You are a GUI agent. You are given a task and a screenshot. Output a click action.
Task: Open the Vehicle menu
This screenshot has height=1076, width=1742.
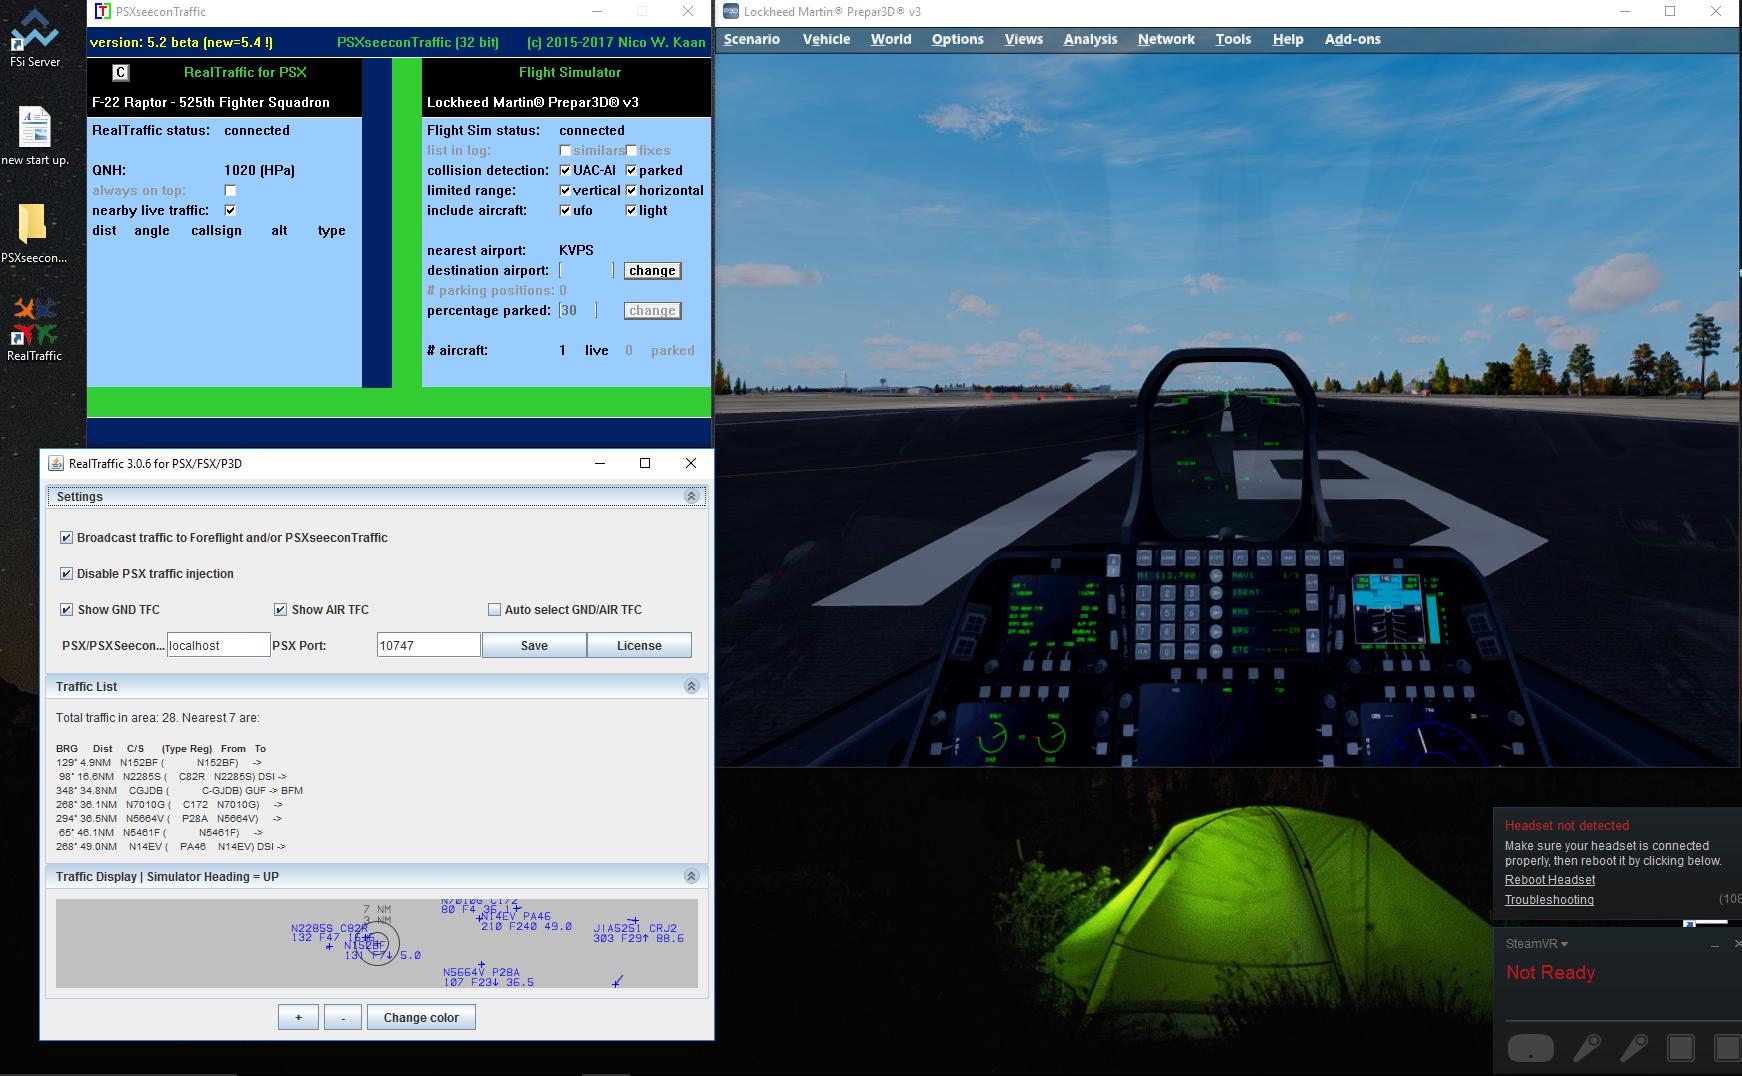(x=826, y=39)
